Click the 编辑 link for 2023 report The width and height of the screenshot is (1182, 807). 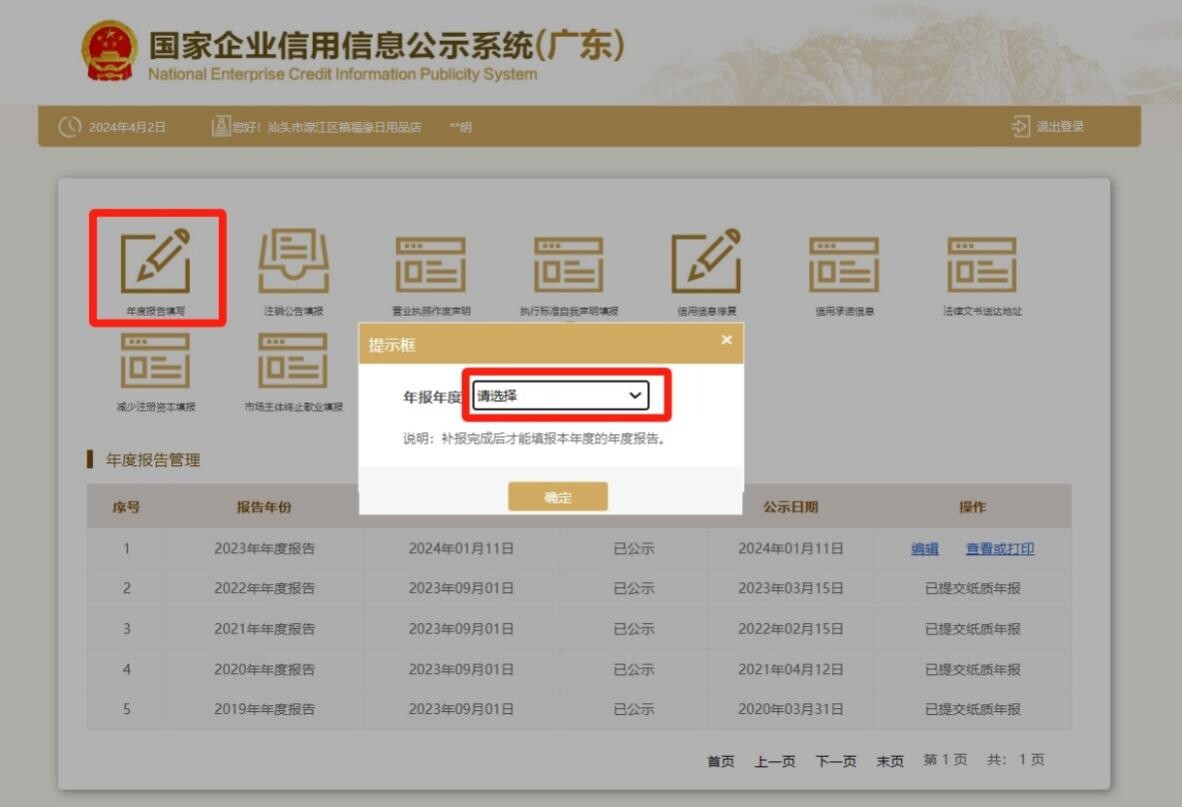[924, 549]
